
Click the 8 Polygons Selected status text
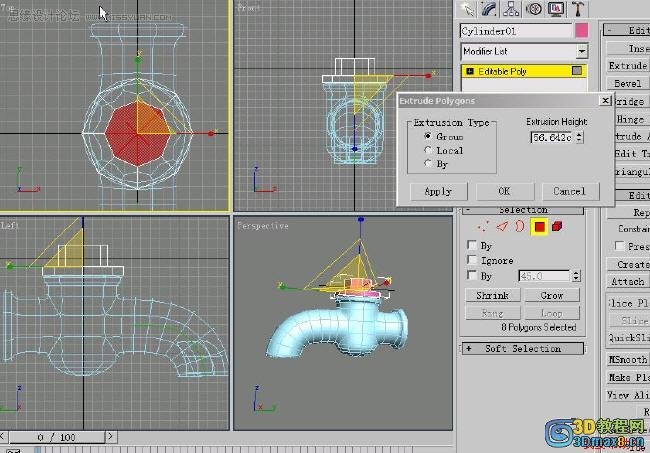coord(538,327)
